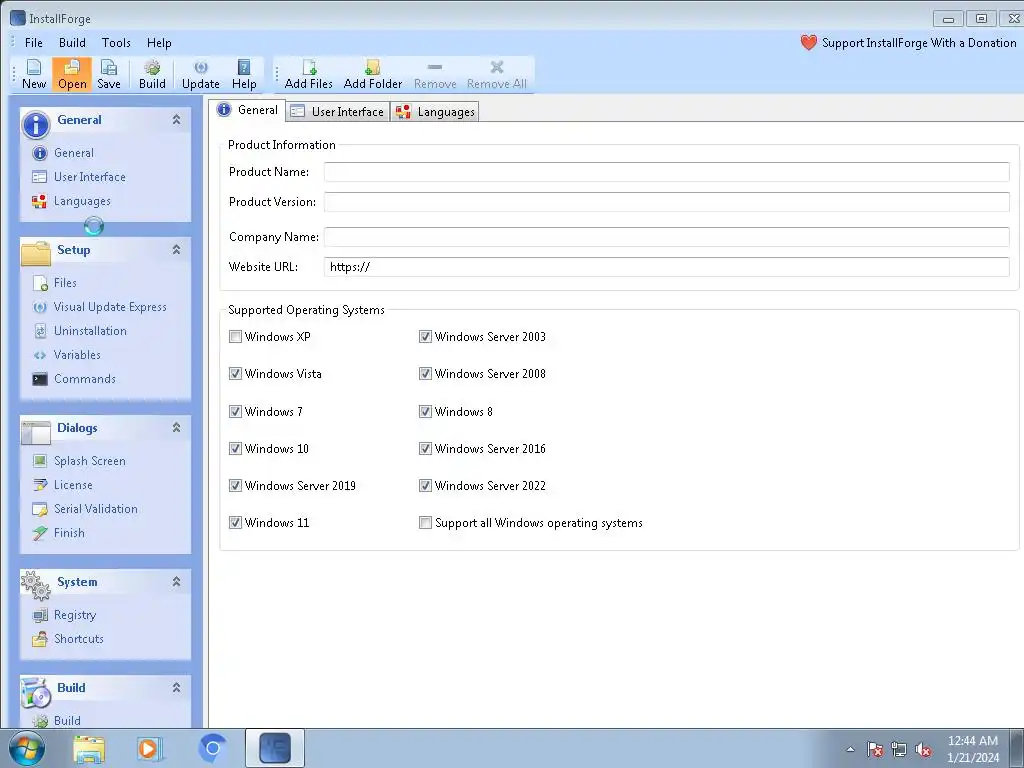Click the Update toolbar icon
Viewport: 1024px width, 768px height.
coord(200,74)
